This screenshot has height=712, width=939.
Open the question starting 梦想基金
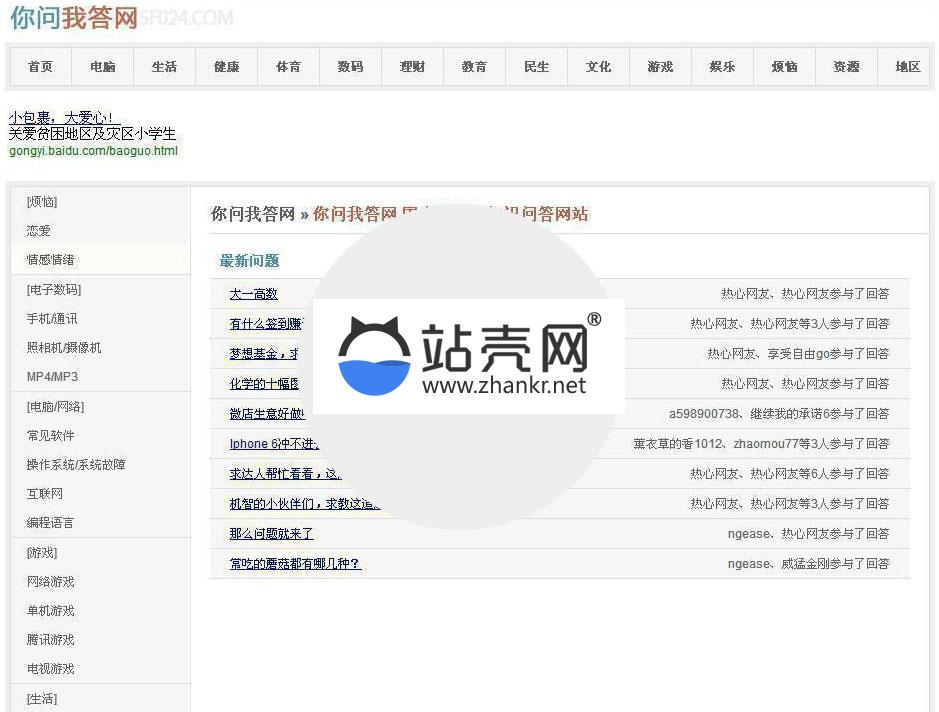(263, 354)
